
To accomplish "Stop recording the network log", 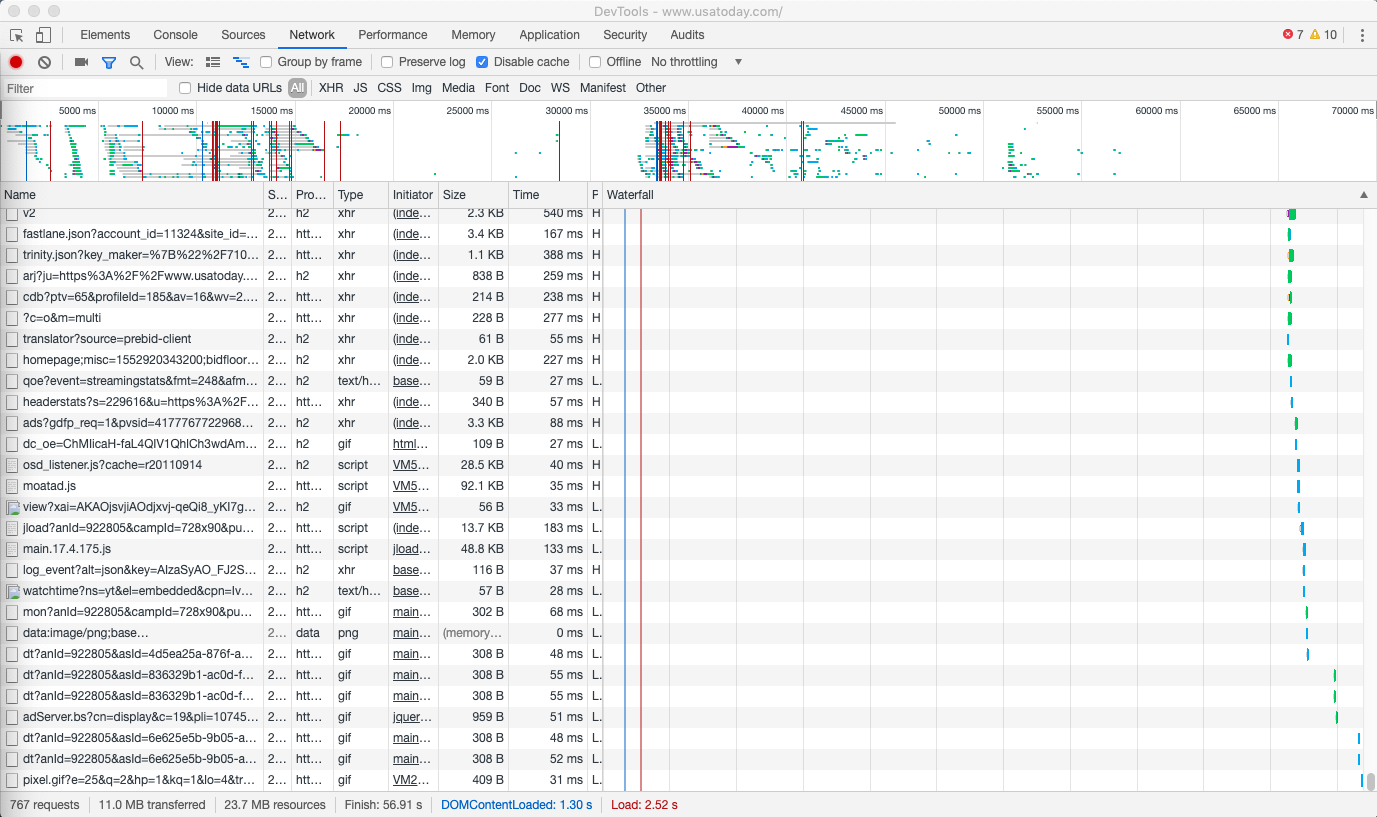I will [16, 62].
